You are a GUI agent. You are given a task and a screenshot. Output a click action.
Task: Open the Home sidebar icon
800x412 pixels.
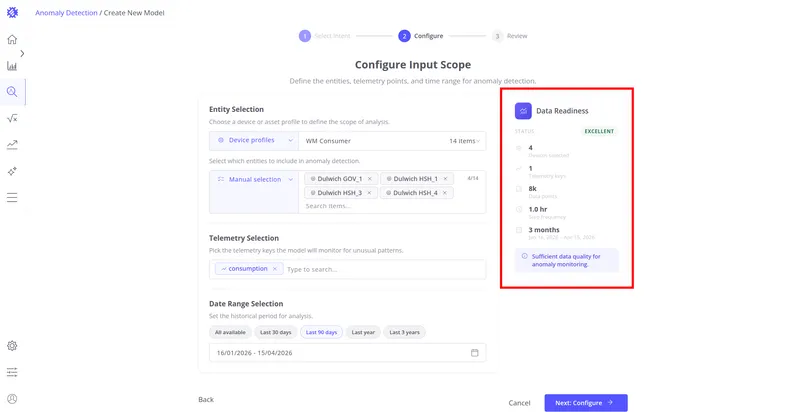[12, 39]
